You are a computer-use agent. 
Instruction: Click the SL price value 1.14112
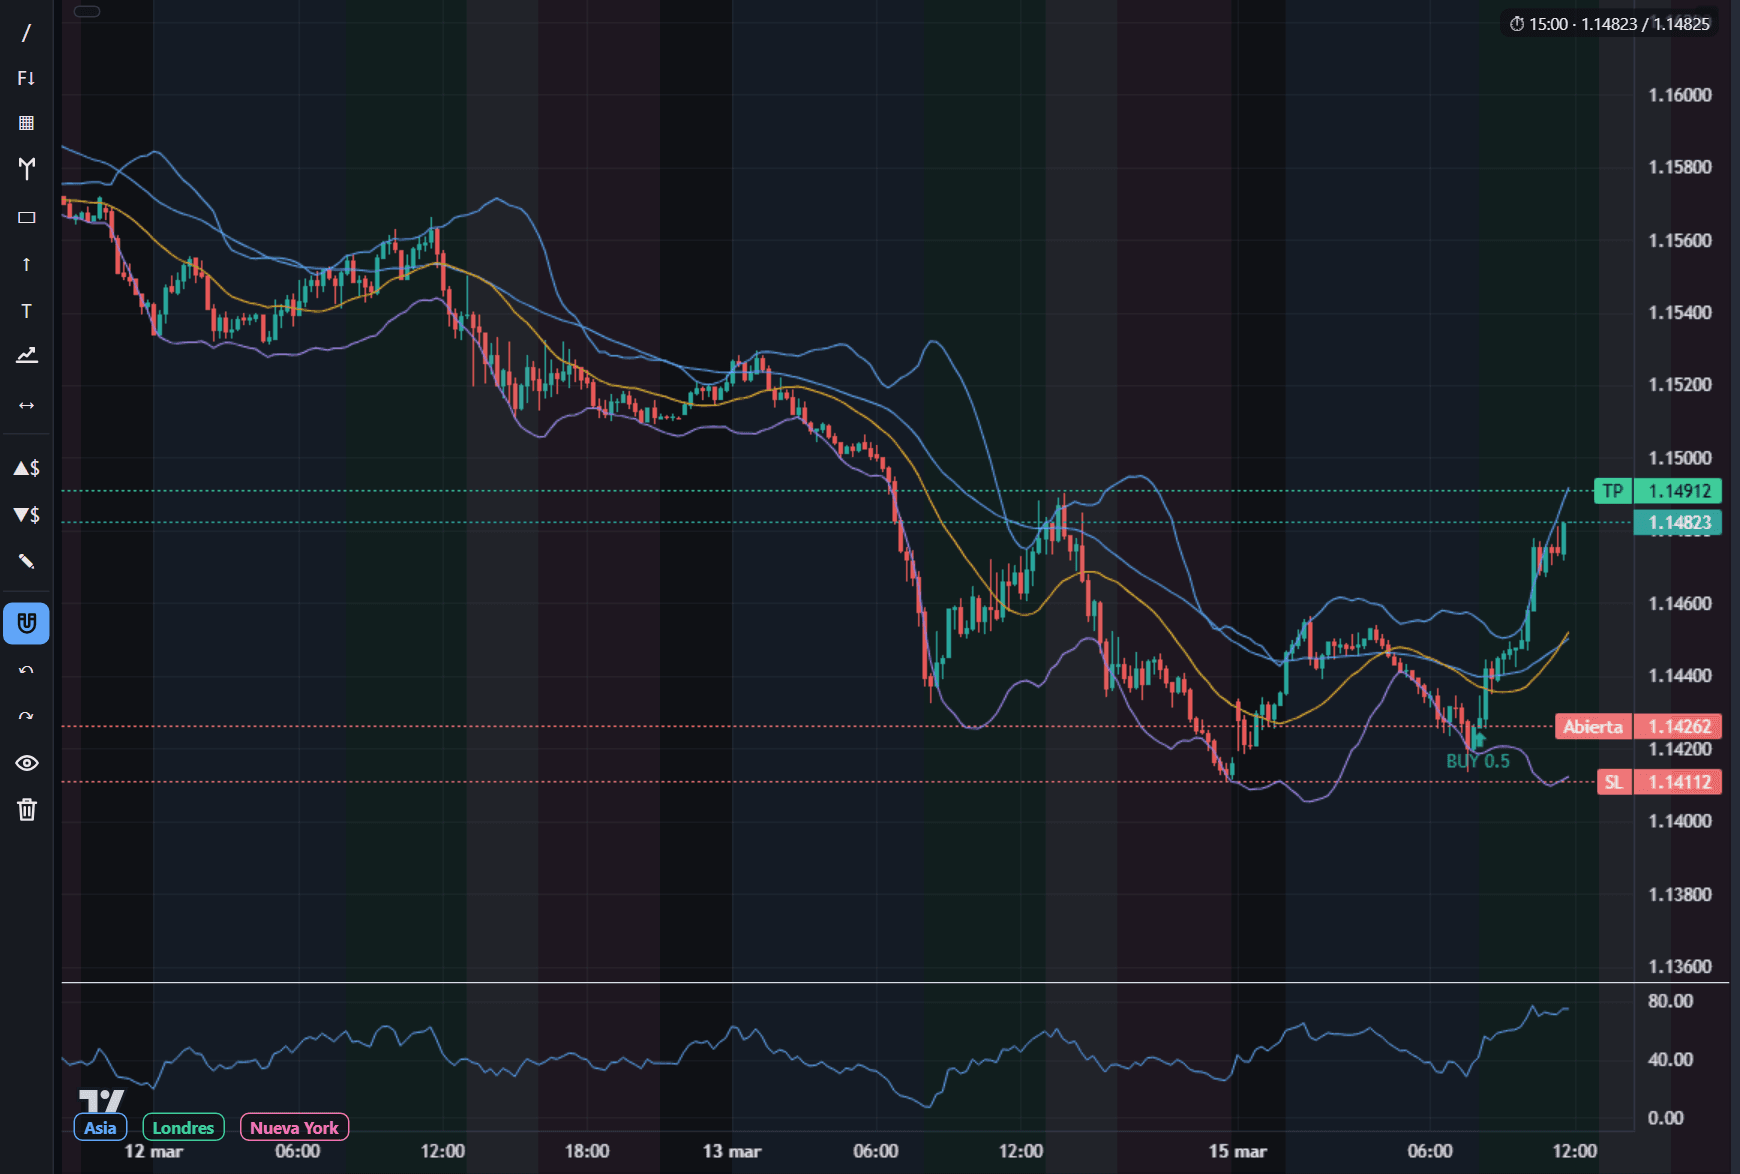coord(1678,782)
